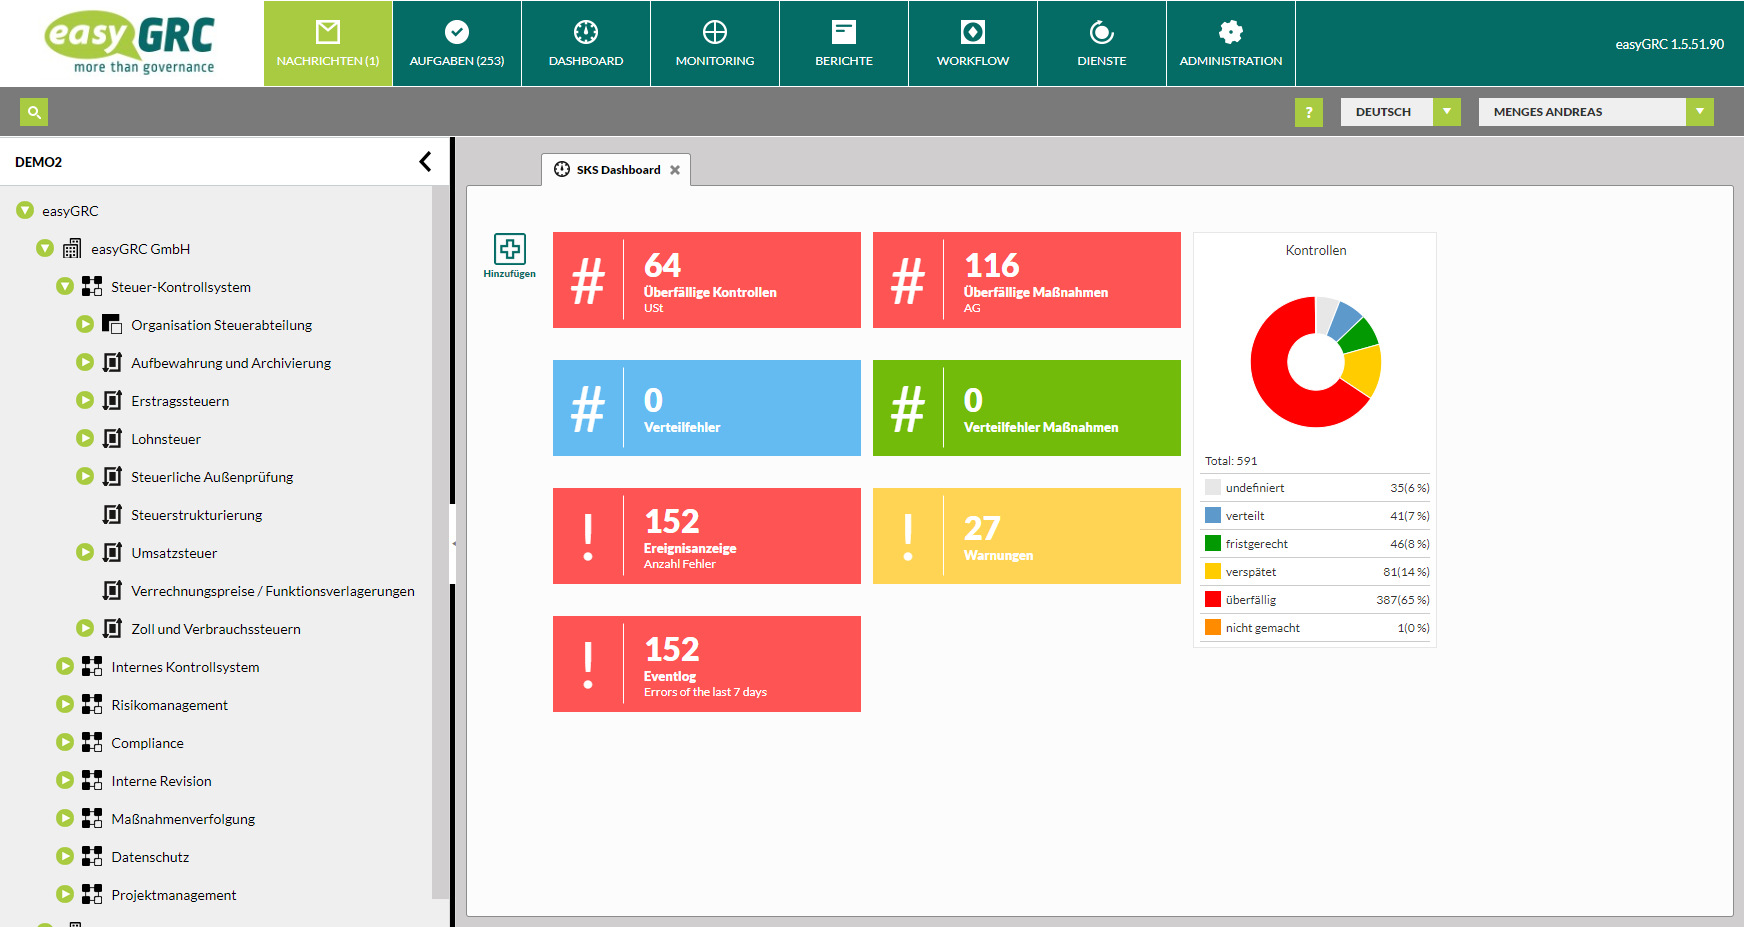Expand the Lohnsteuer tree node
Screen dimensions: 1744x927
click(x=85, y=438)
